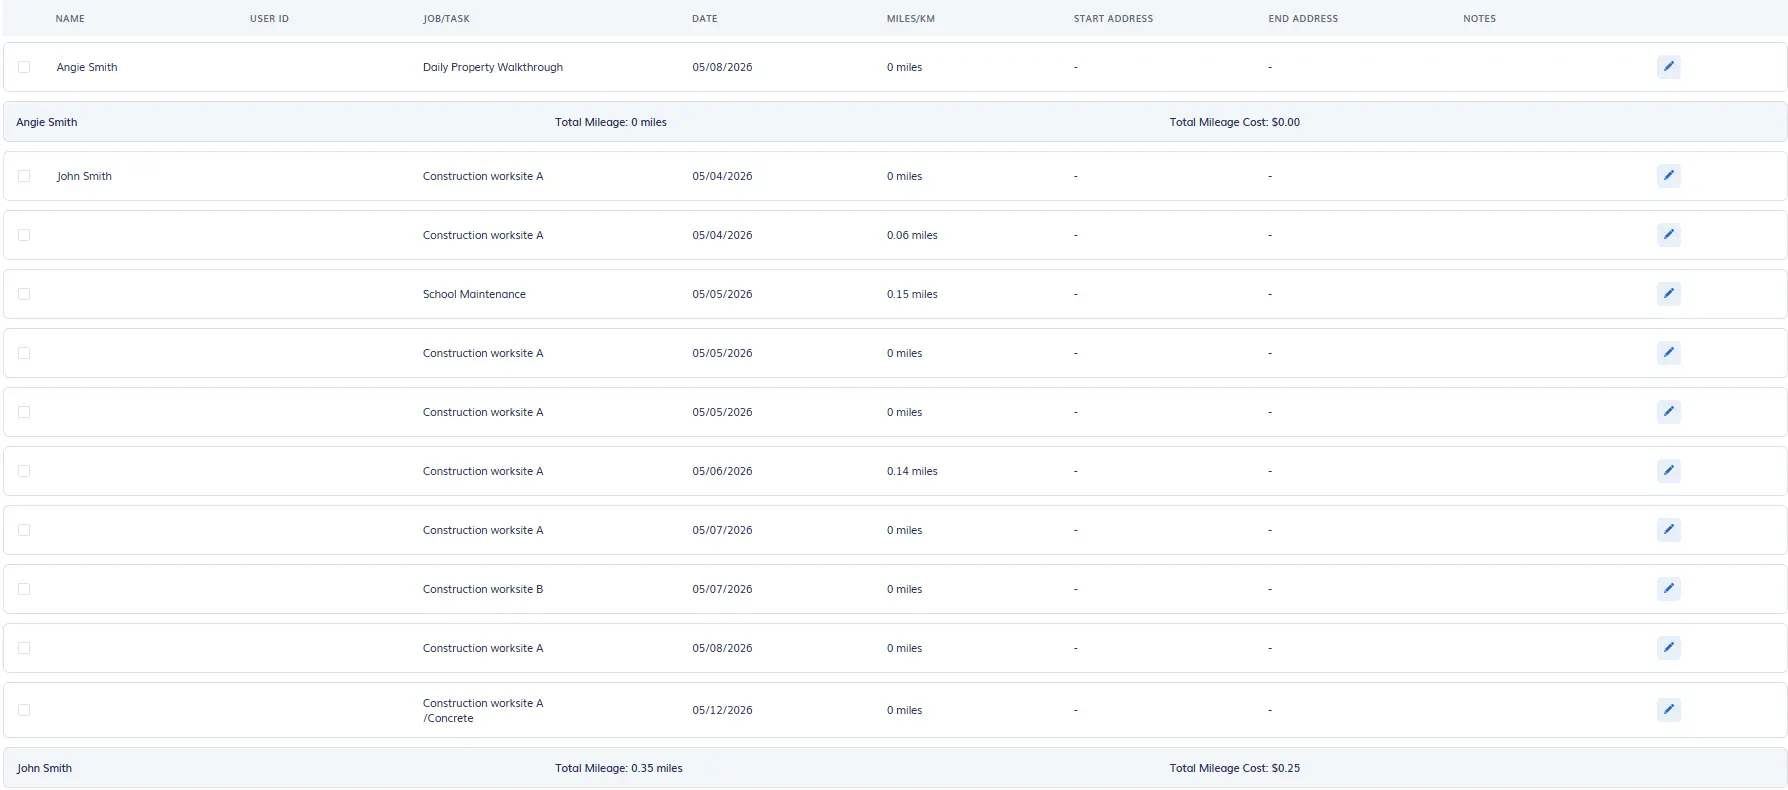Select Angie Smith row checkbox

pos(24,67)
